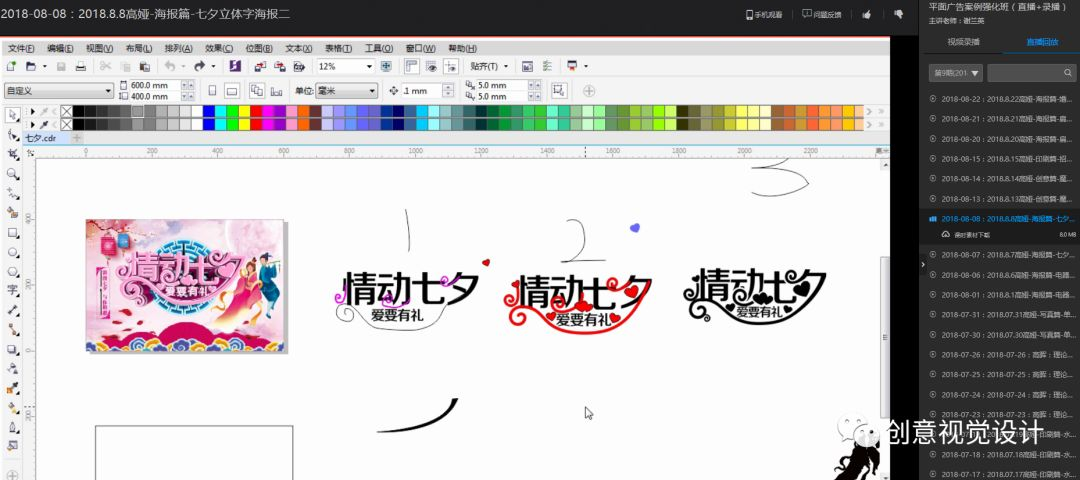Toggle show guidelines button
Image resolution: width=1080 pixels, height=480 pixels.
(451, 66)
